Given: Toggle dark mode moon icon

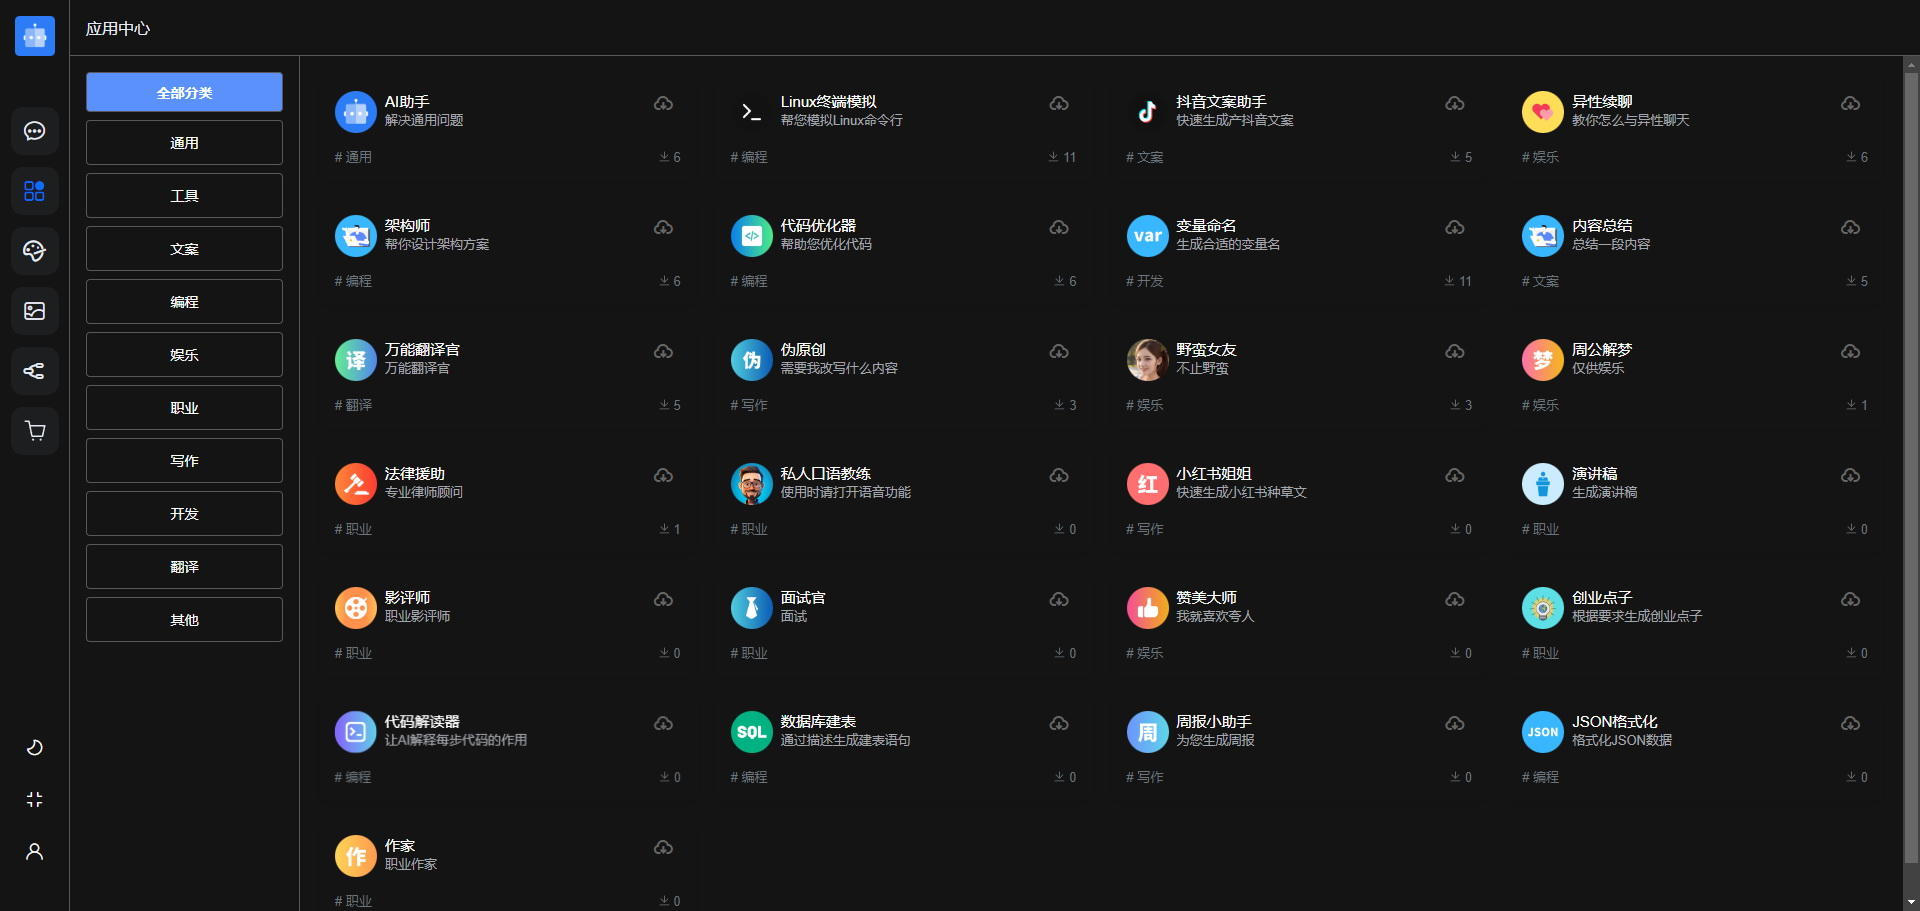Looking at the screenshot, I should [34, 747].
